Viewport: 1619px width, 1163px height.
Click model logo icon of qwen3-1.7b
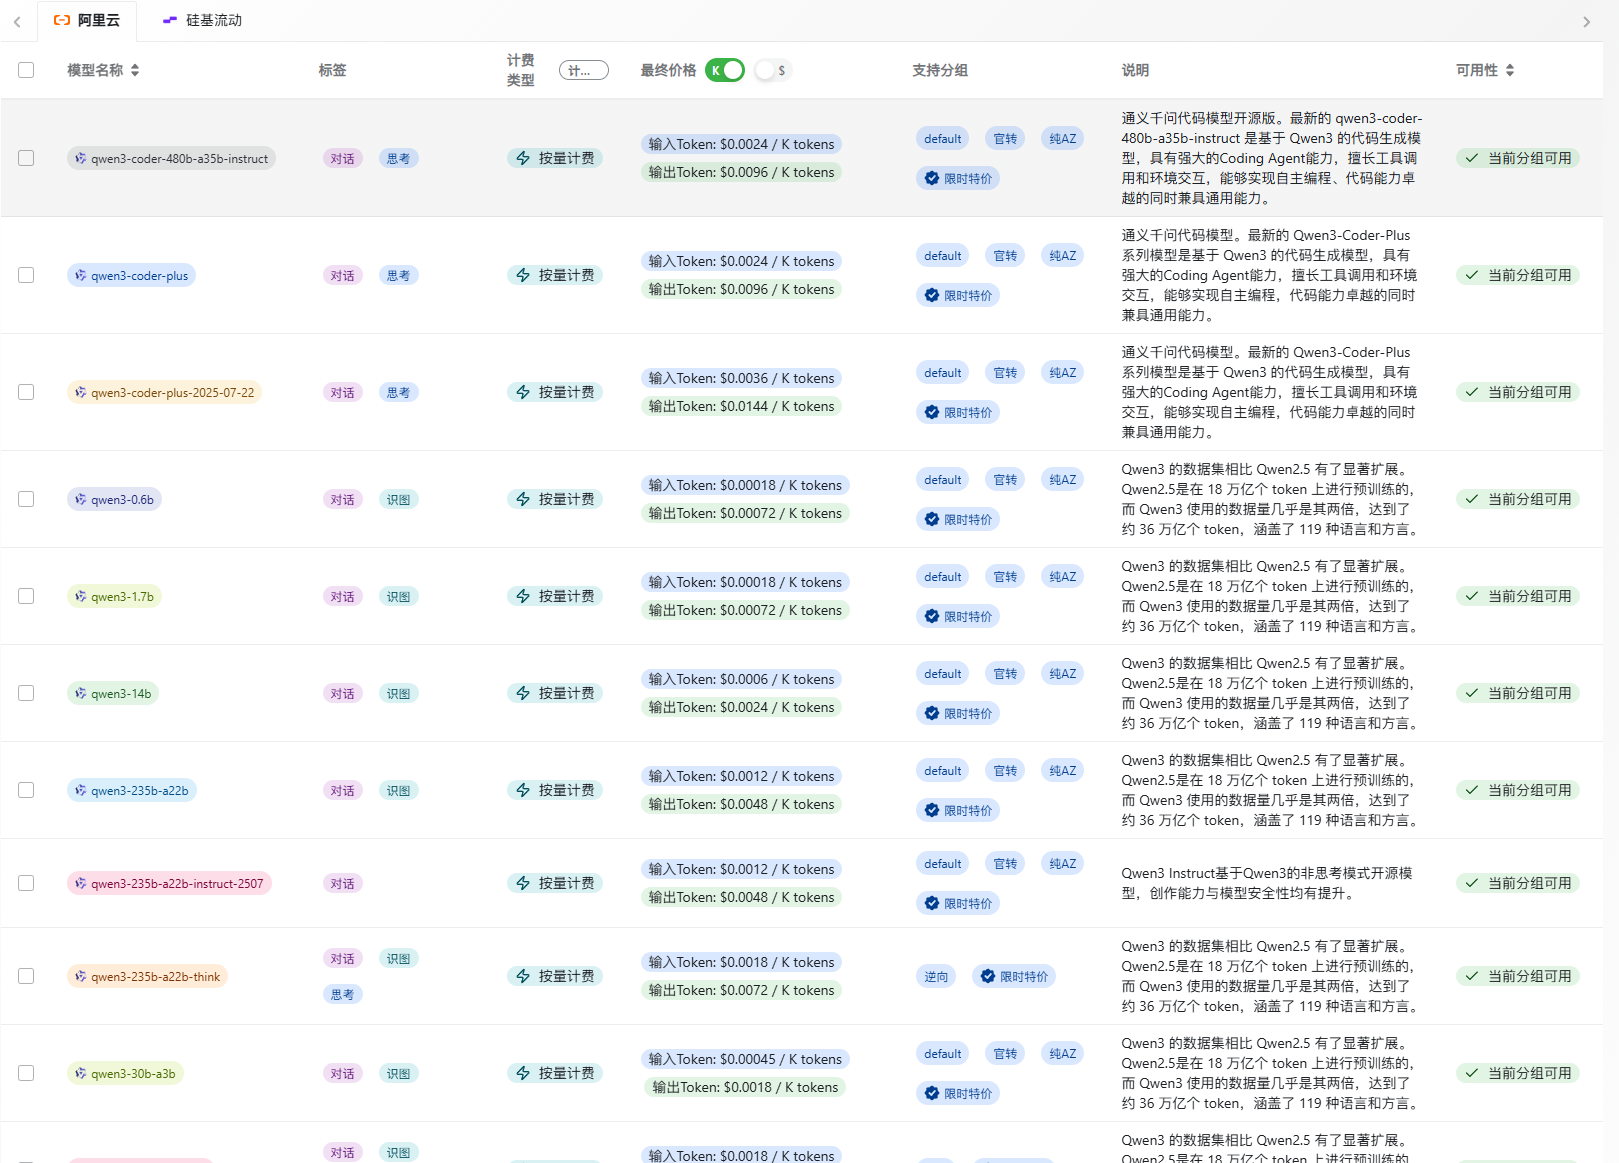(81, 596)
